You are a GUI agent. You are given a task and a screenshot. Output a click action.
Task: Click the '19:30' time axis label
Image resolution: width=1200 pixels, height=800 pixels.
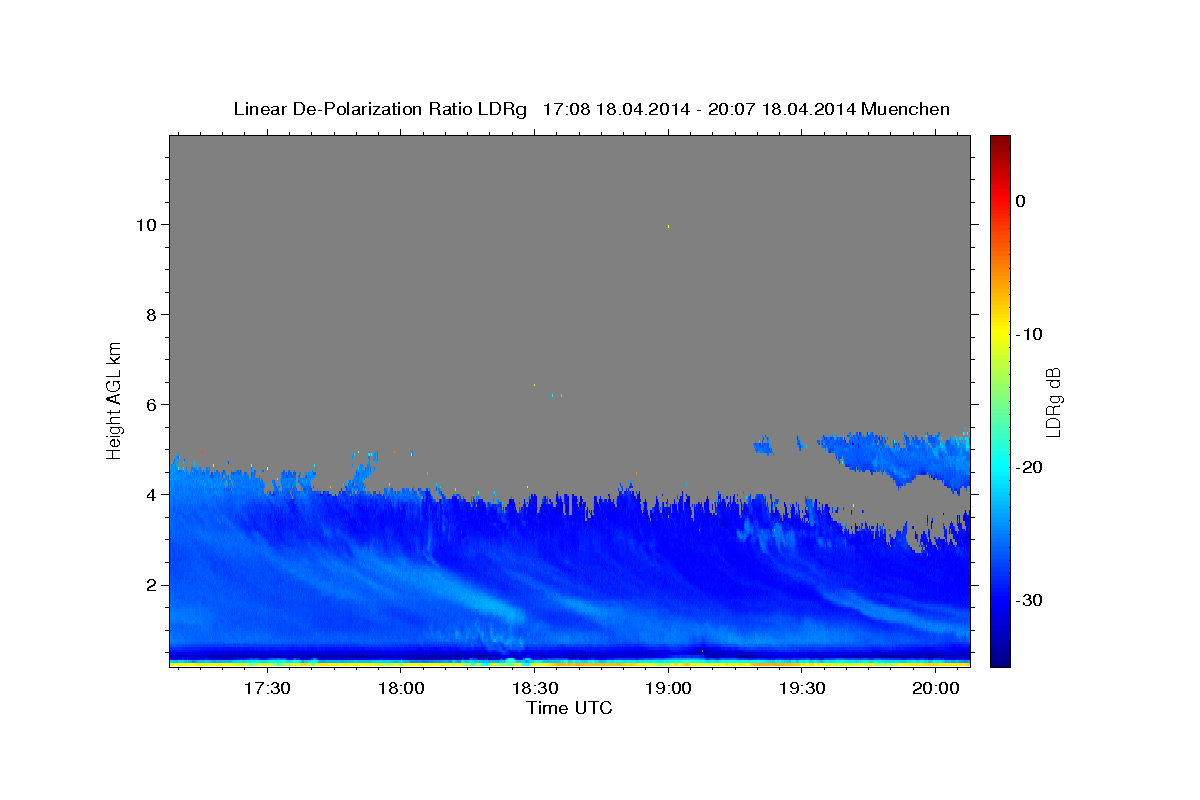coord(802,688)
